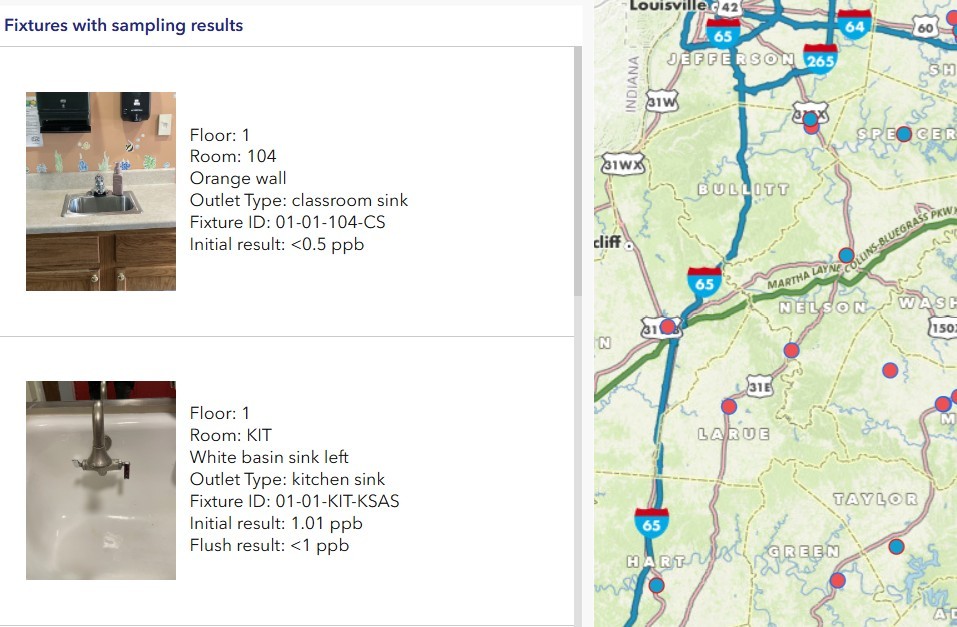
Task: Click the marker just below the Nelson label
Action: pyautogui.click(x=792, y=350)
